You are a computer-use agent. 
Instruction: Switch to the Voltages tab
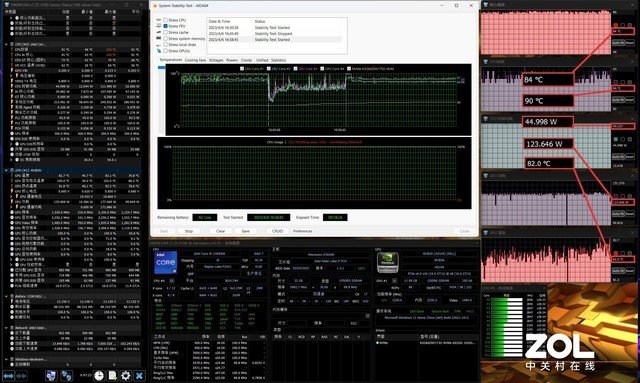[216, 60]
